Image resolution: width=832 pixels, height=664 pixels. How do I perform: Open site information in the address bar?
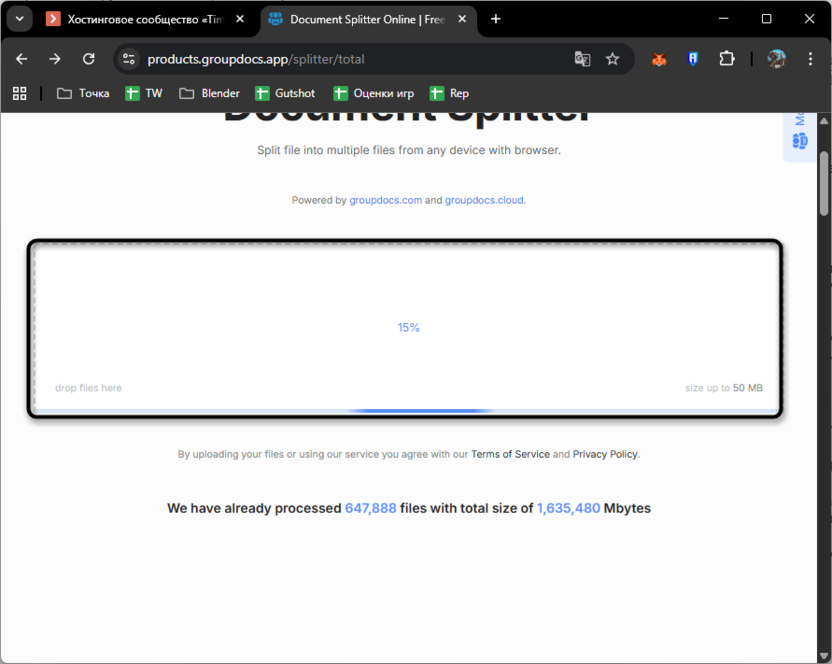[x=129, y=59]
